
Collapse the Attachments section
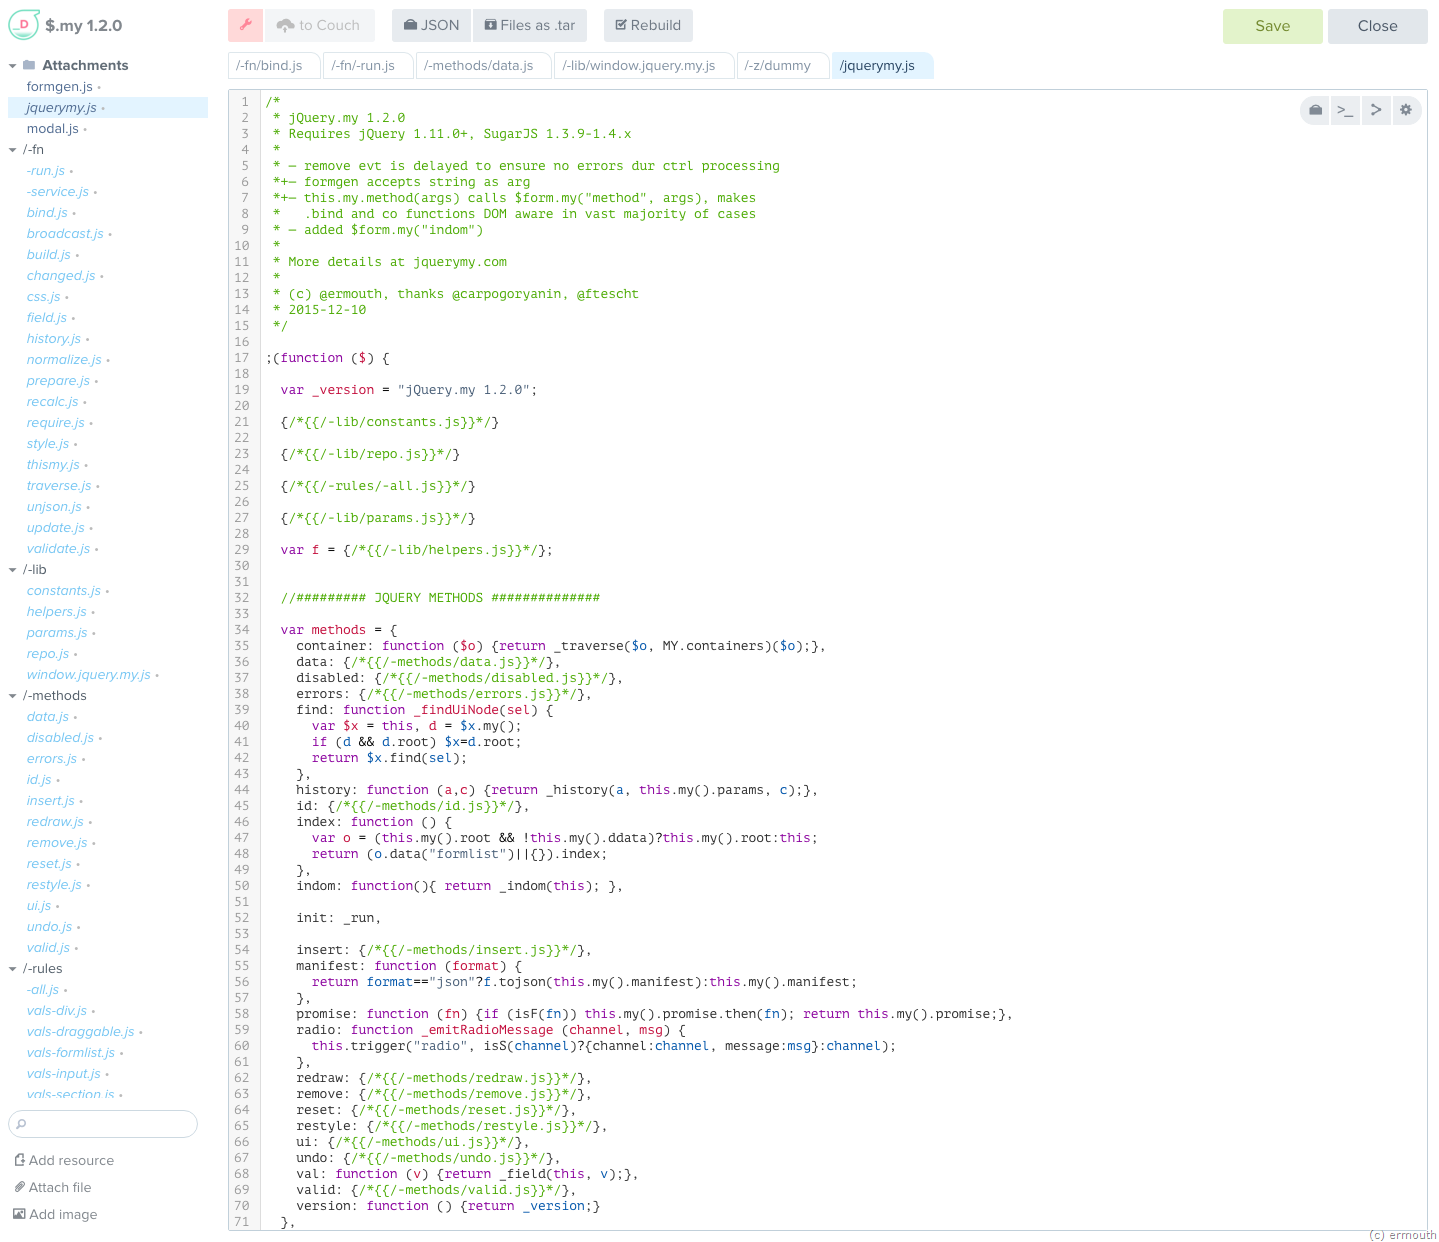click(13, 66)
